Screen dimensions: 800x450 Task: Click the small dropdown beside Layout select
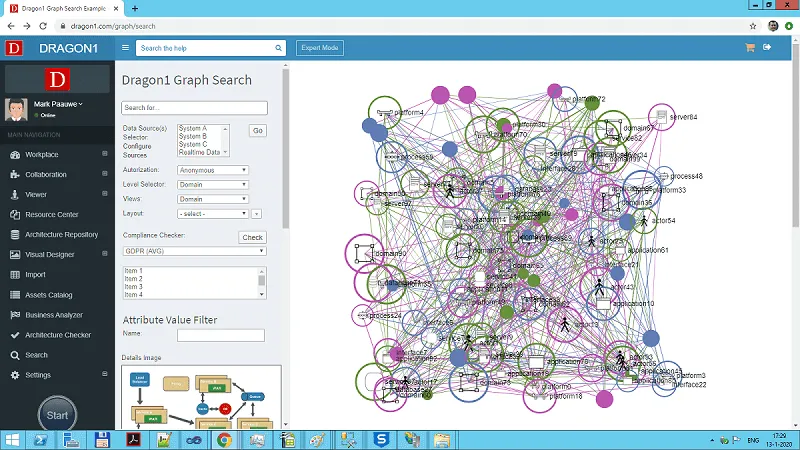tap(257, 214)
